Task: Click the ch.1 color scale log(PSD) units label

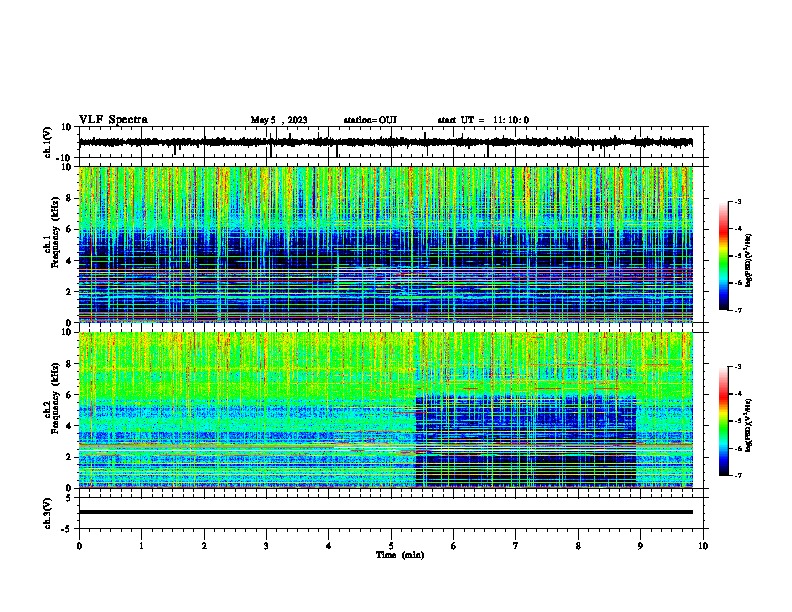Action: point(749,260)
